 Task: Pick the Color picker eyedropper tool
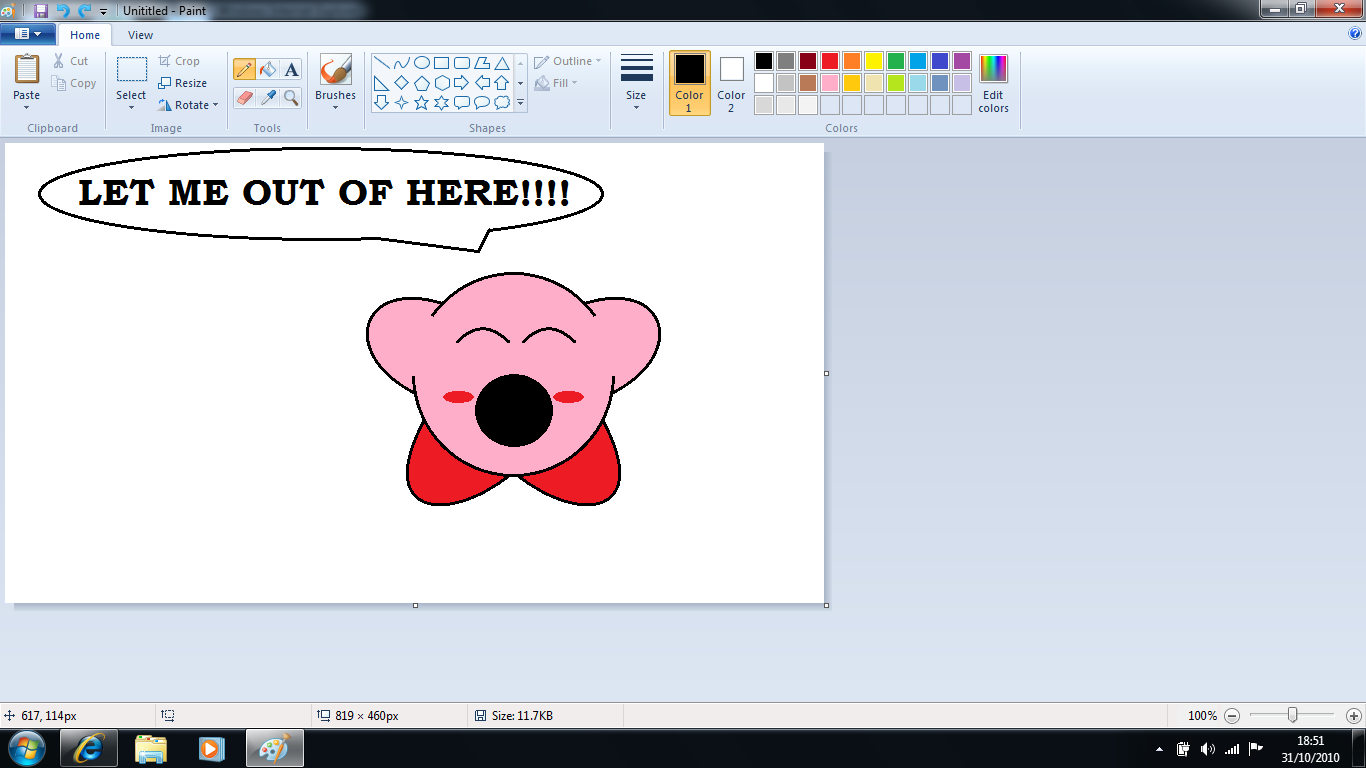[x=268, y=97]
